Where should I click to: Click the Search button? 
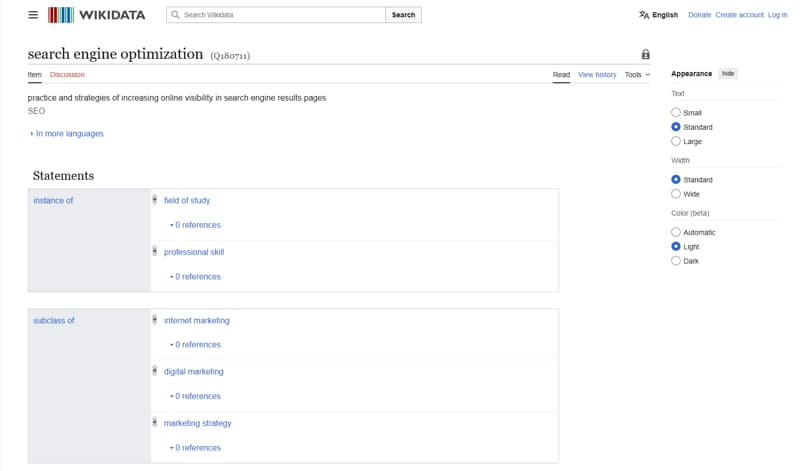point(403,15)
